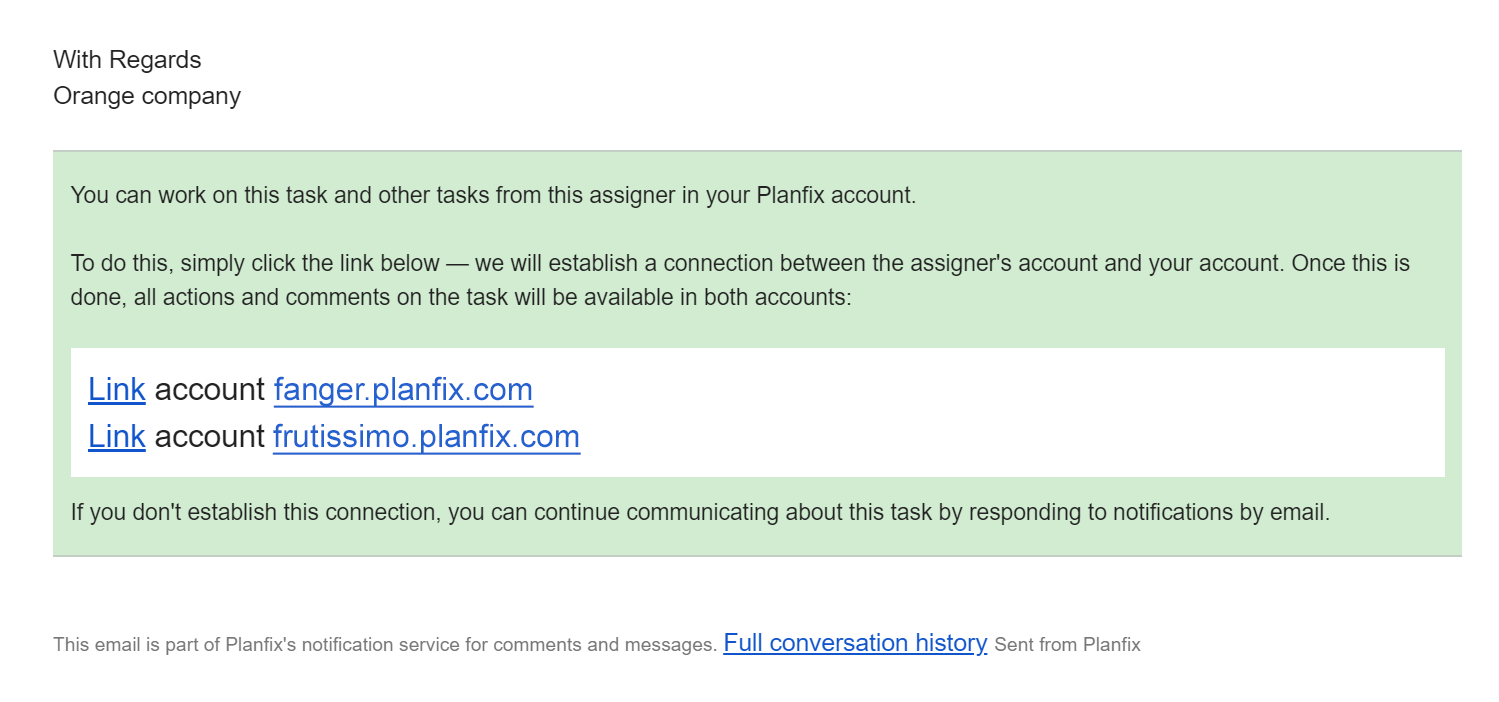Viewport: 1499px width, 702px height.
Task: Open the Link for frutissimo.planfix.com account
Action: (x=117, y=436)
